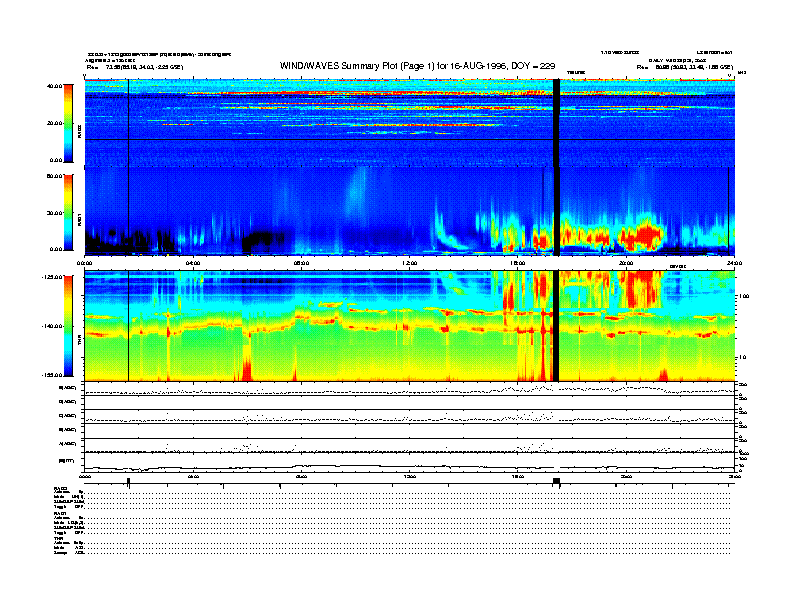This screenshot has height=612, width=792.
Task: Click the 08:00 tick label below RAD1 panel
Action: [301, 263]
